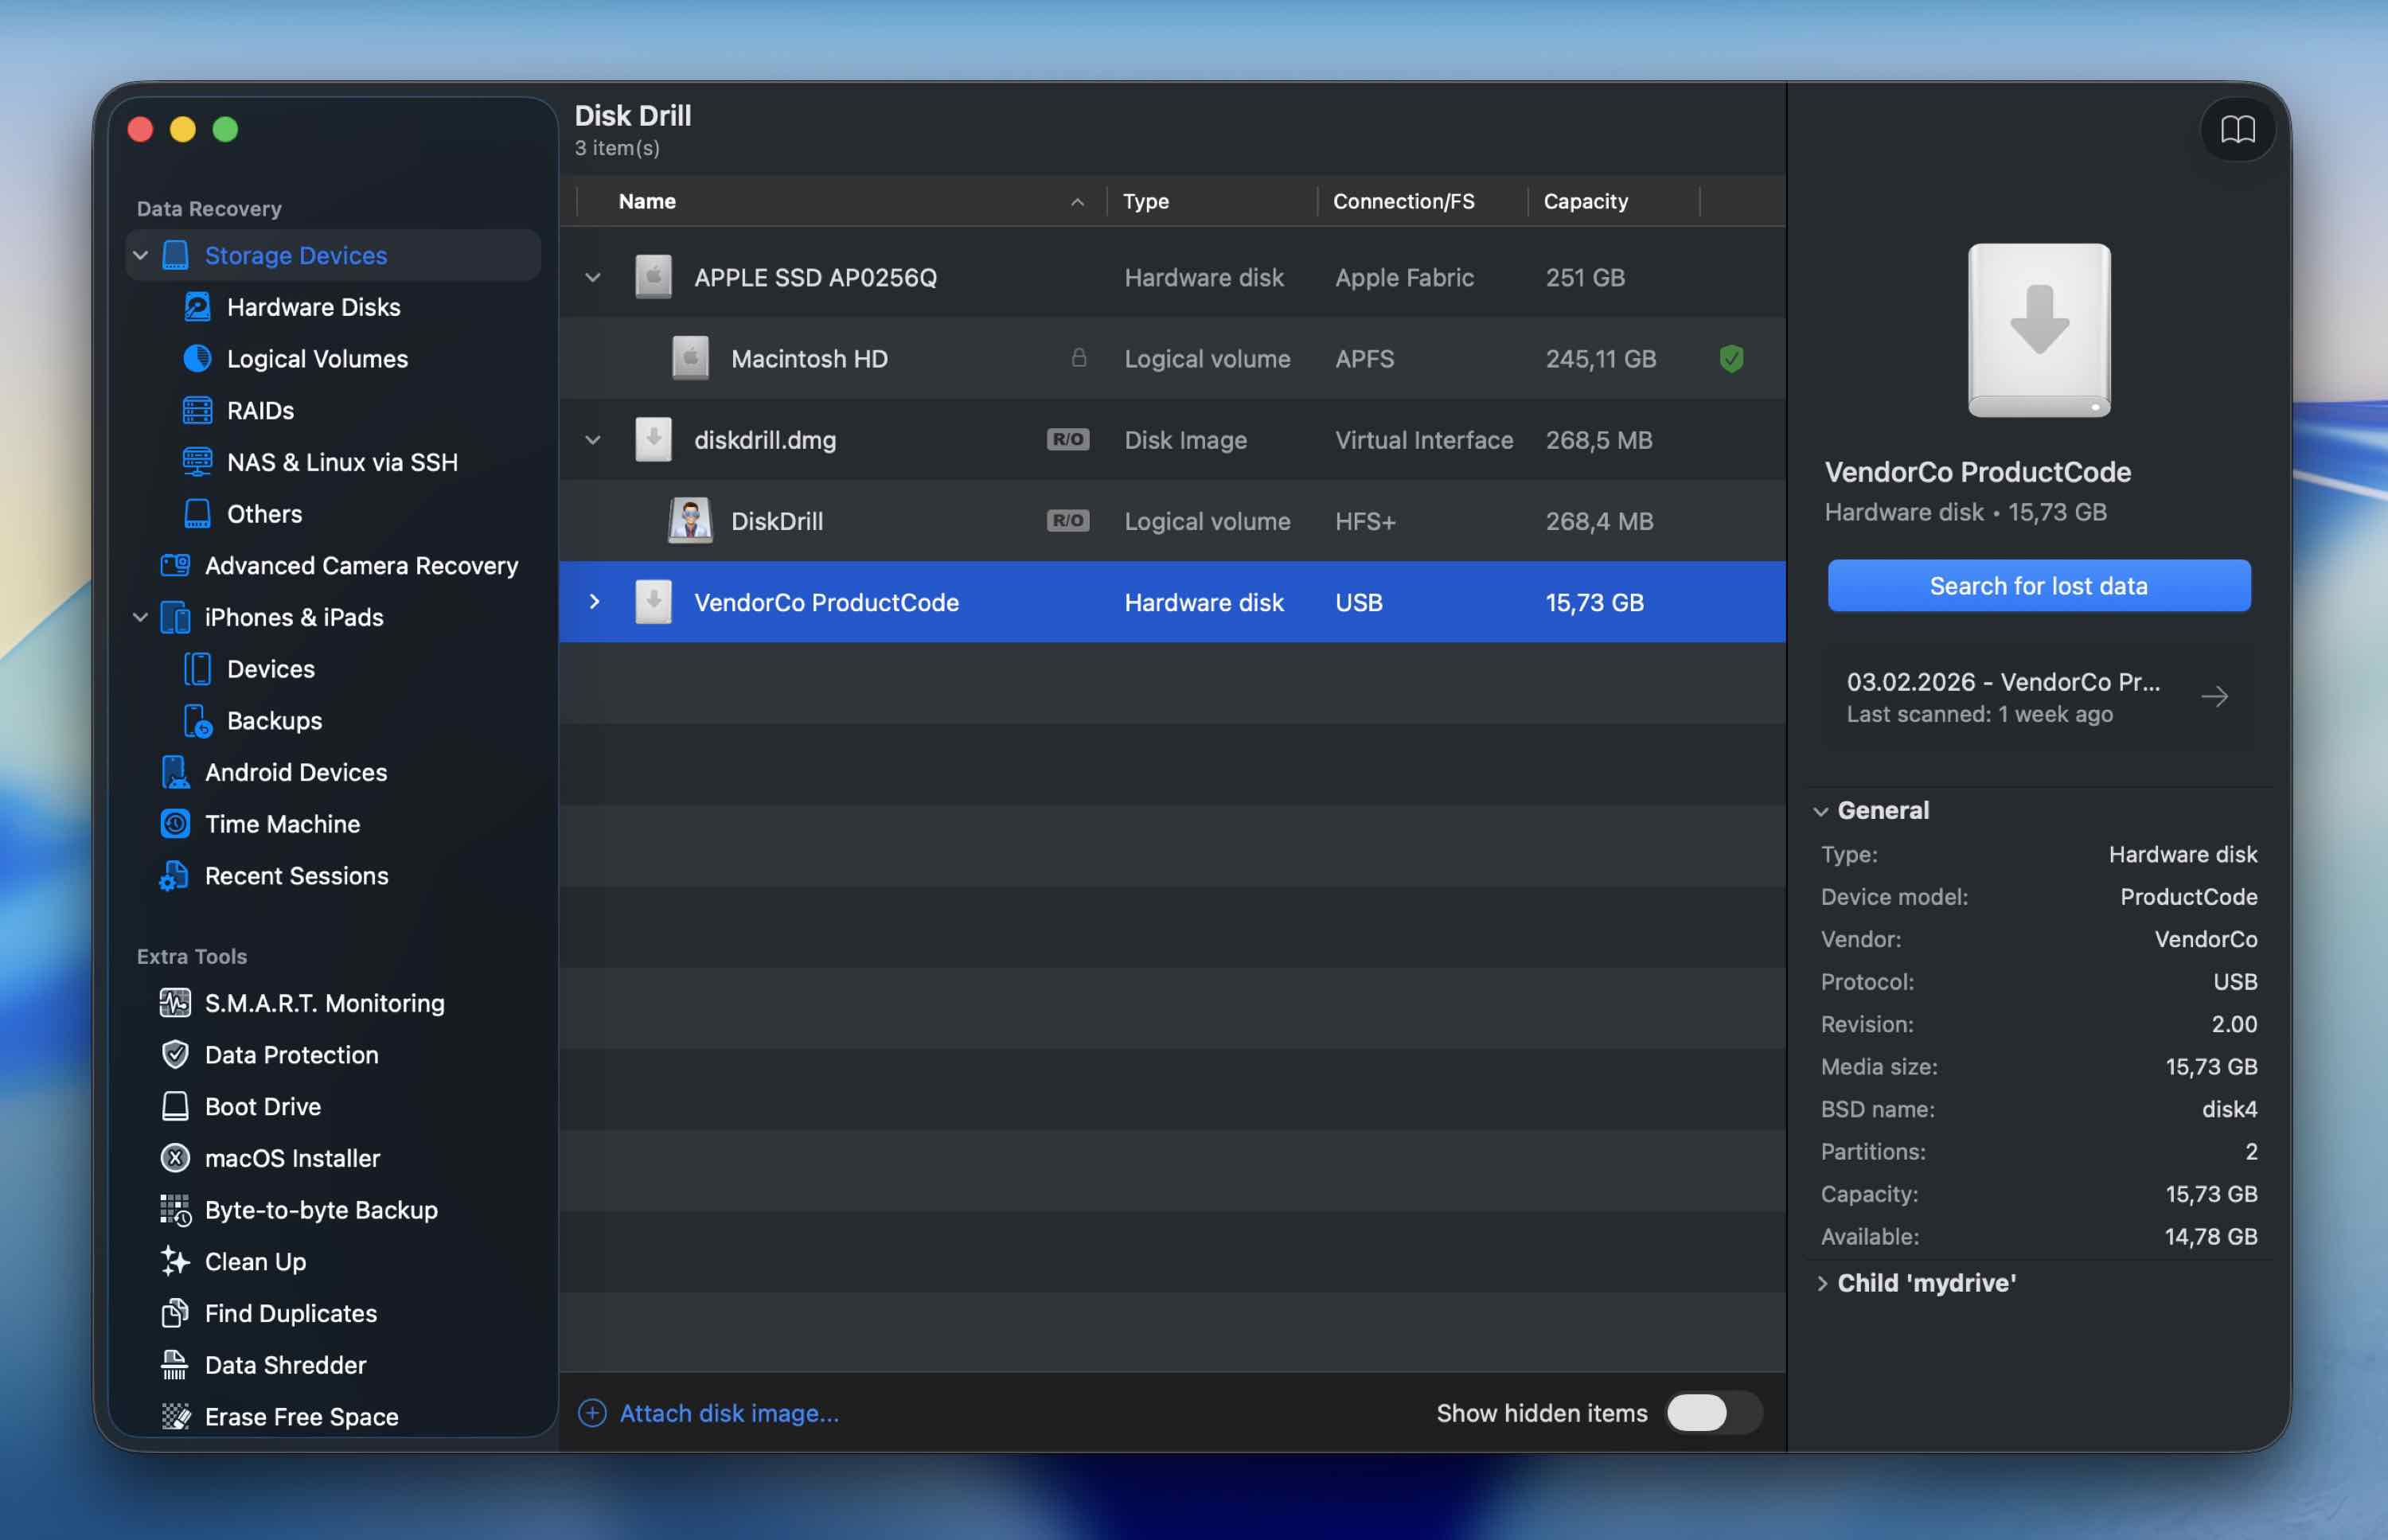
Task: Click the Attach disk image link
Action: tap(728, 1413)
